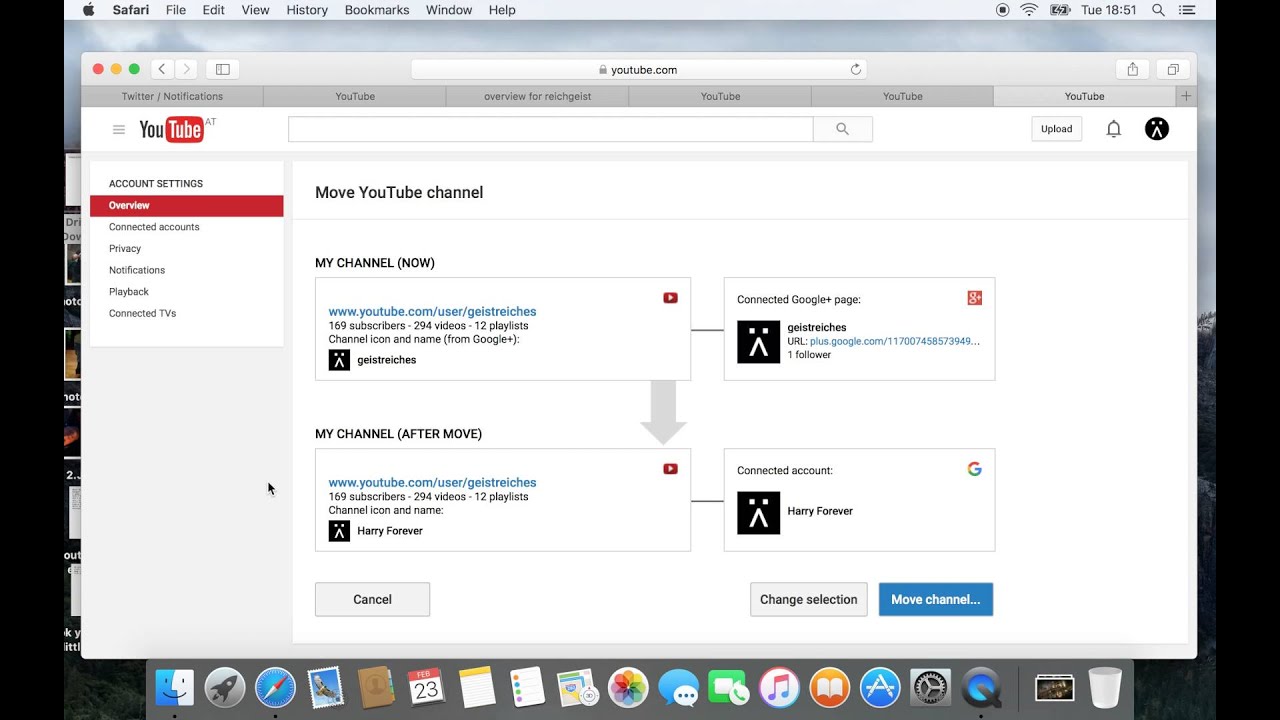The height and width of the screenshot is (720, 1280).
Task: Open Privacy settings
Action: [125, 249]
